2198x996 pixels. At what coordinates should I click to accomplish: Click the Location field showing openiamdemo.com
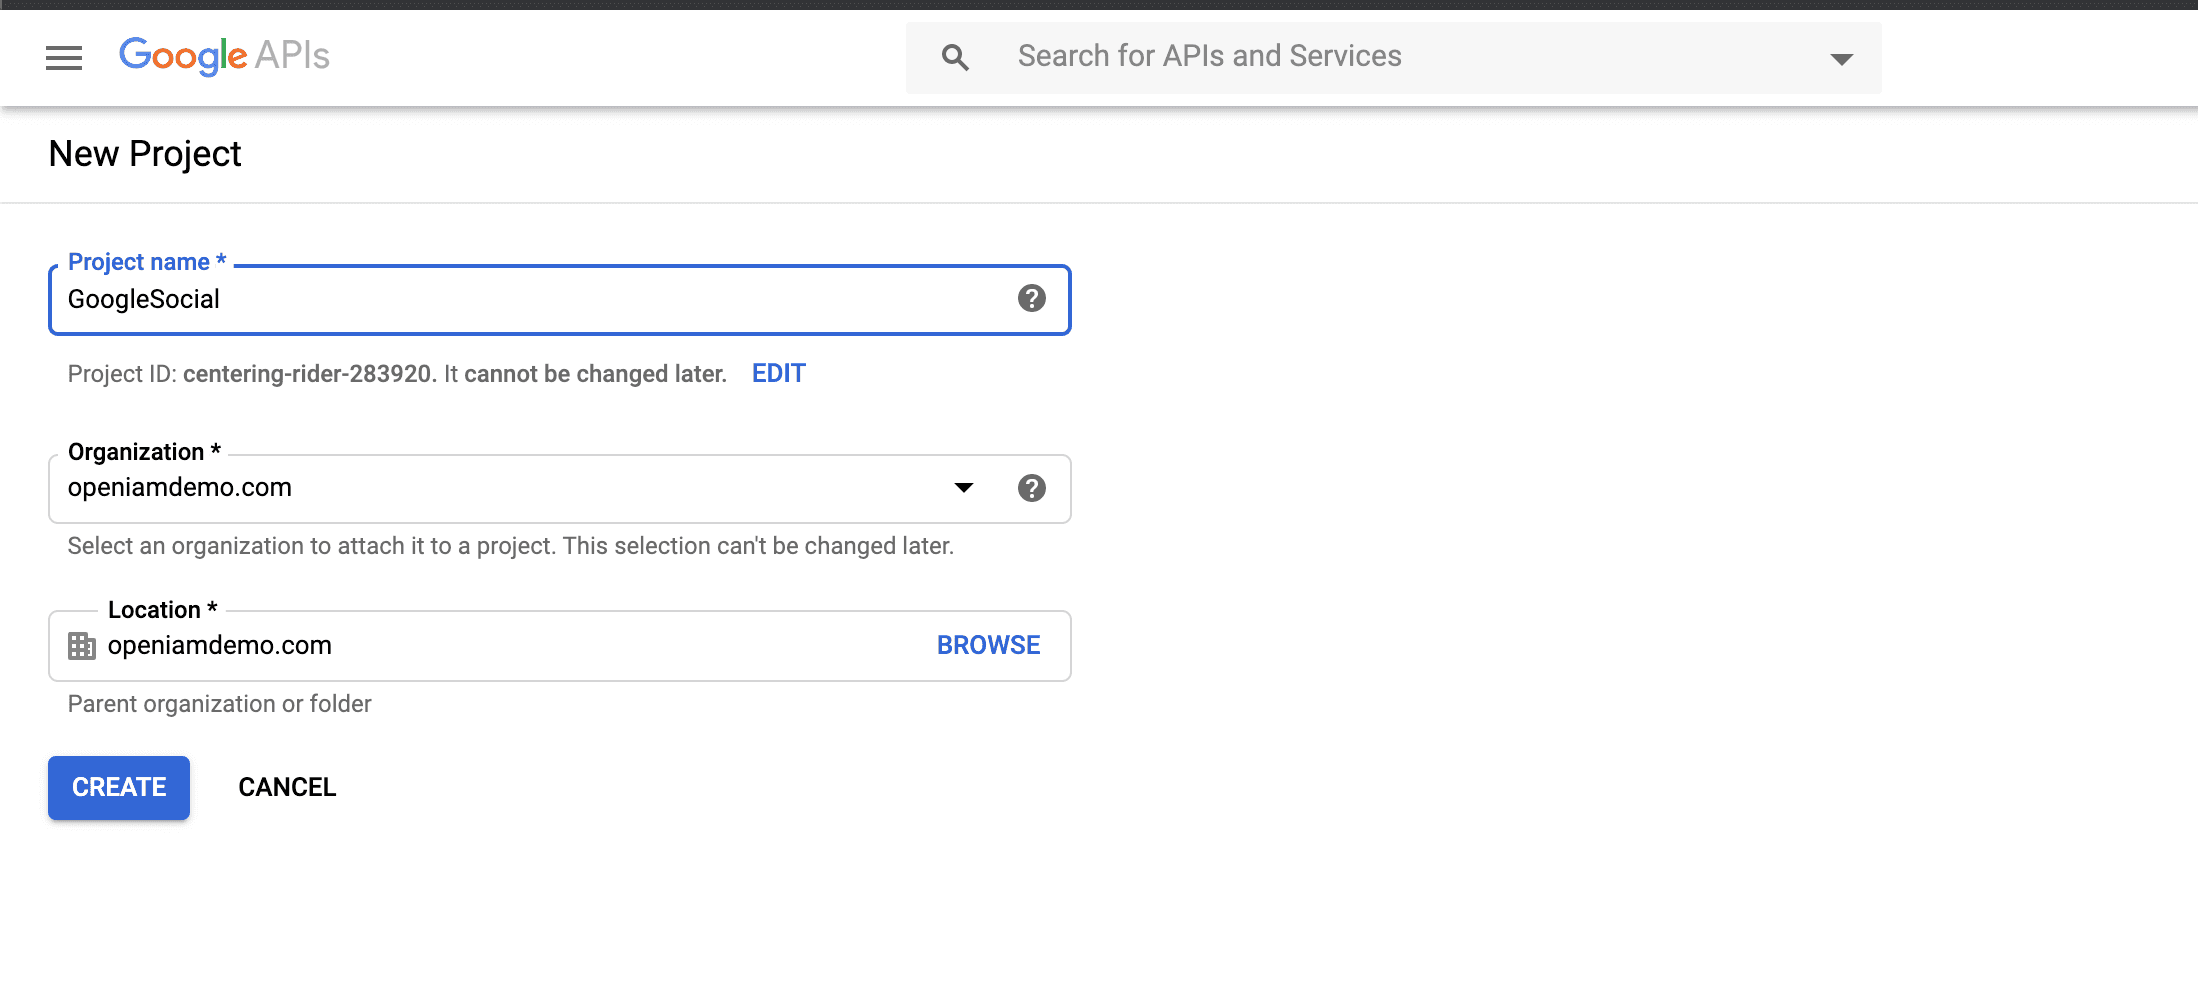pyautogui.click(x=500, y=646)
